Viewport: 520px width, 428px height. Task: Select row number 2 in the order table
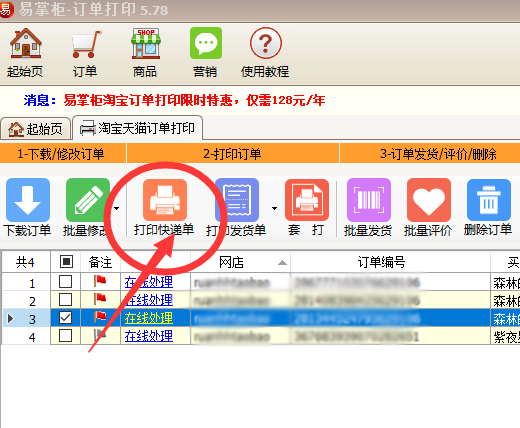(x=32, y=301)
